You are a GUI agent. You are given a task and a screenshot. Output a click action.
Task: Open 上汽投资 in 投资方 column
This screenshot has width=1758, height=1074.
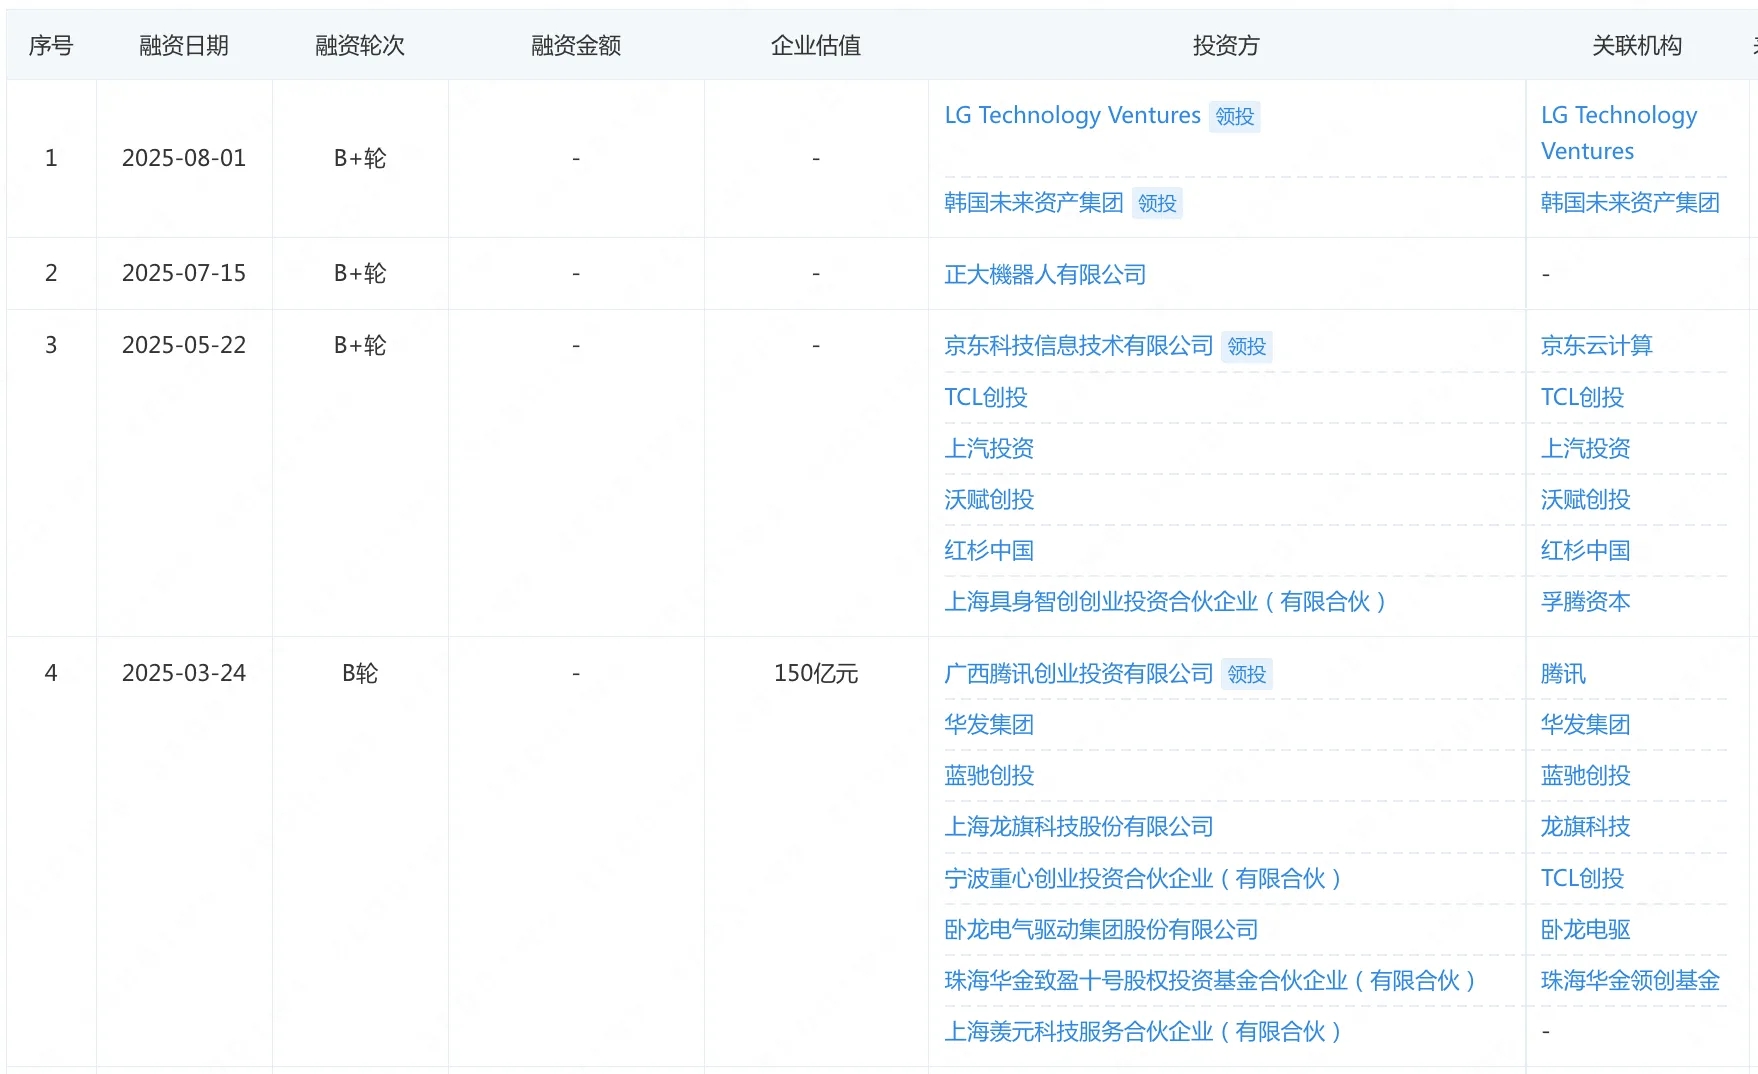989,448
